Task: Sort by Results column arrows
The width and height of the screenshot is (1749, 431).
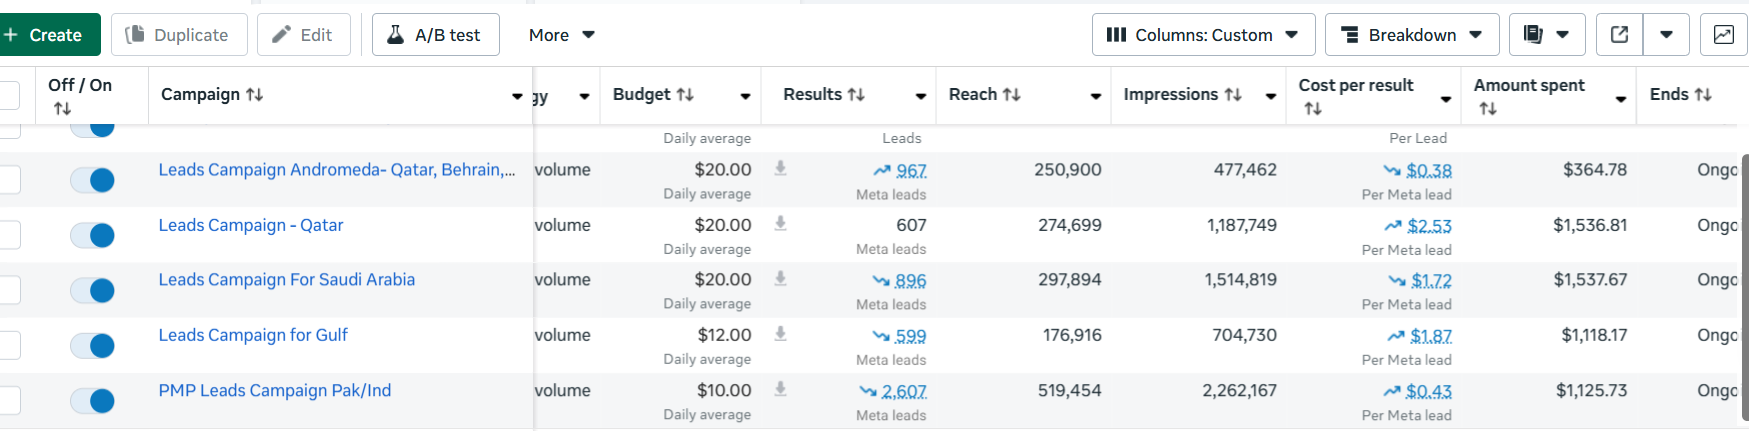Action: click(856, 95)
